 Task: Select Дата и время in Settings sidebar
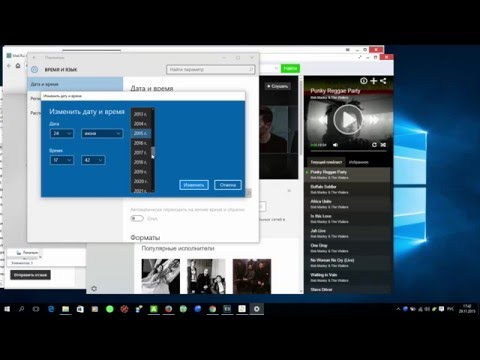pyautogui.click(x=75, y=84)
